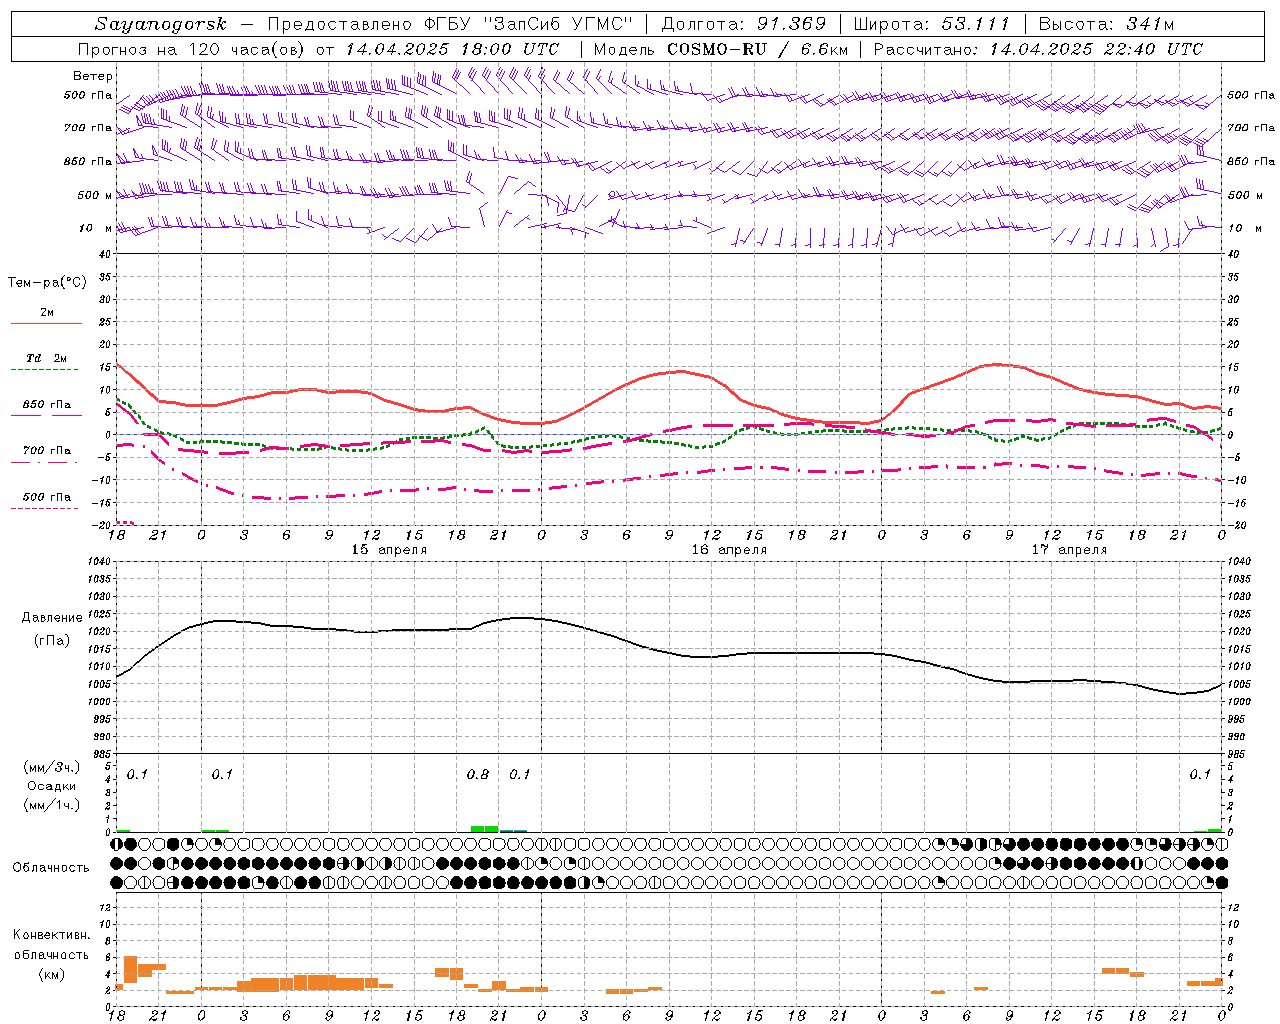Screen dimensions: 1280x1024
Task: Click the green 0.8 mm precipitation bar
Action: (484, 829)
